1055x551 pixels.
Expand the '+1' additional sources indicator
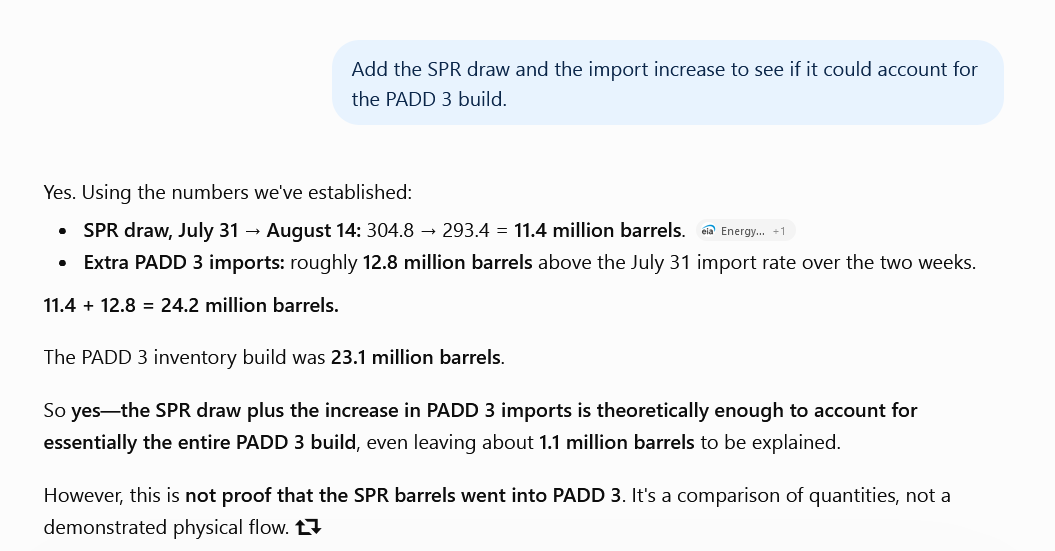(x=778, y=231)
